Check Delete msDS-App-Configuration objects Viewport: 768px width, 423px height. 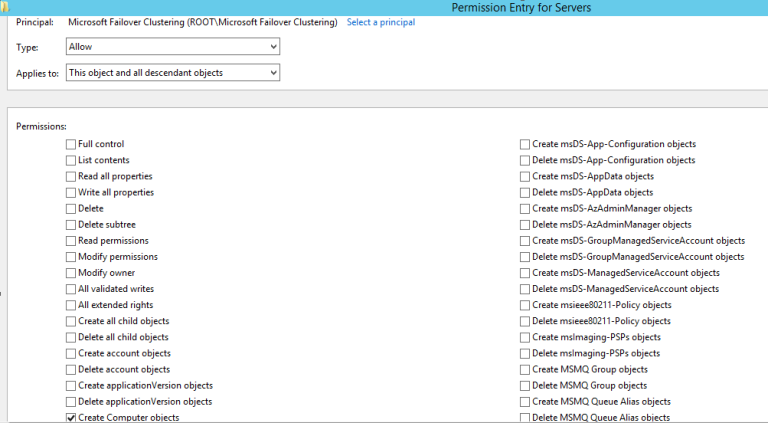click(525, 160)
